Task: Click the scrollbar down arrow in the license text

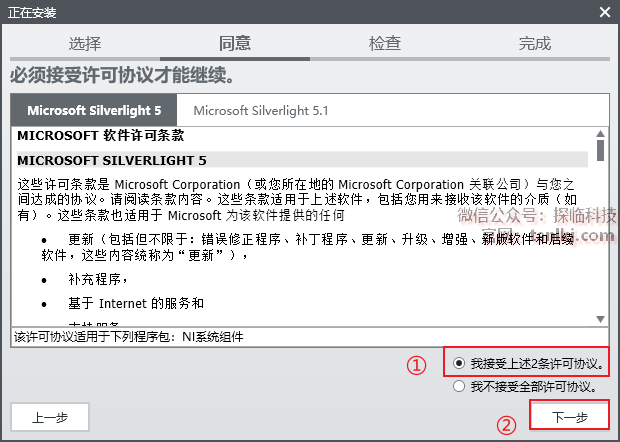Action: (601, 319)
